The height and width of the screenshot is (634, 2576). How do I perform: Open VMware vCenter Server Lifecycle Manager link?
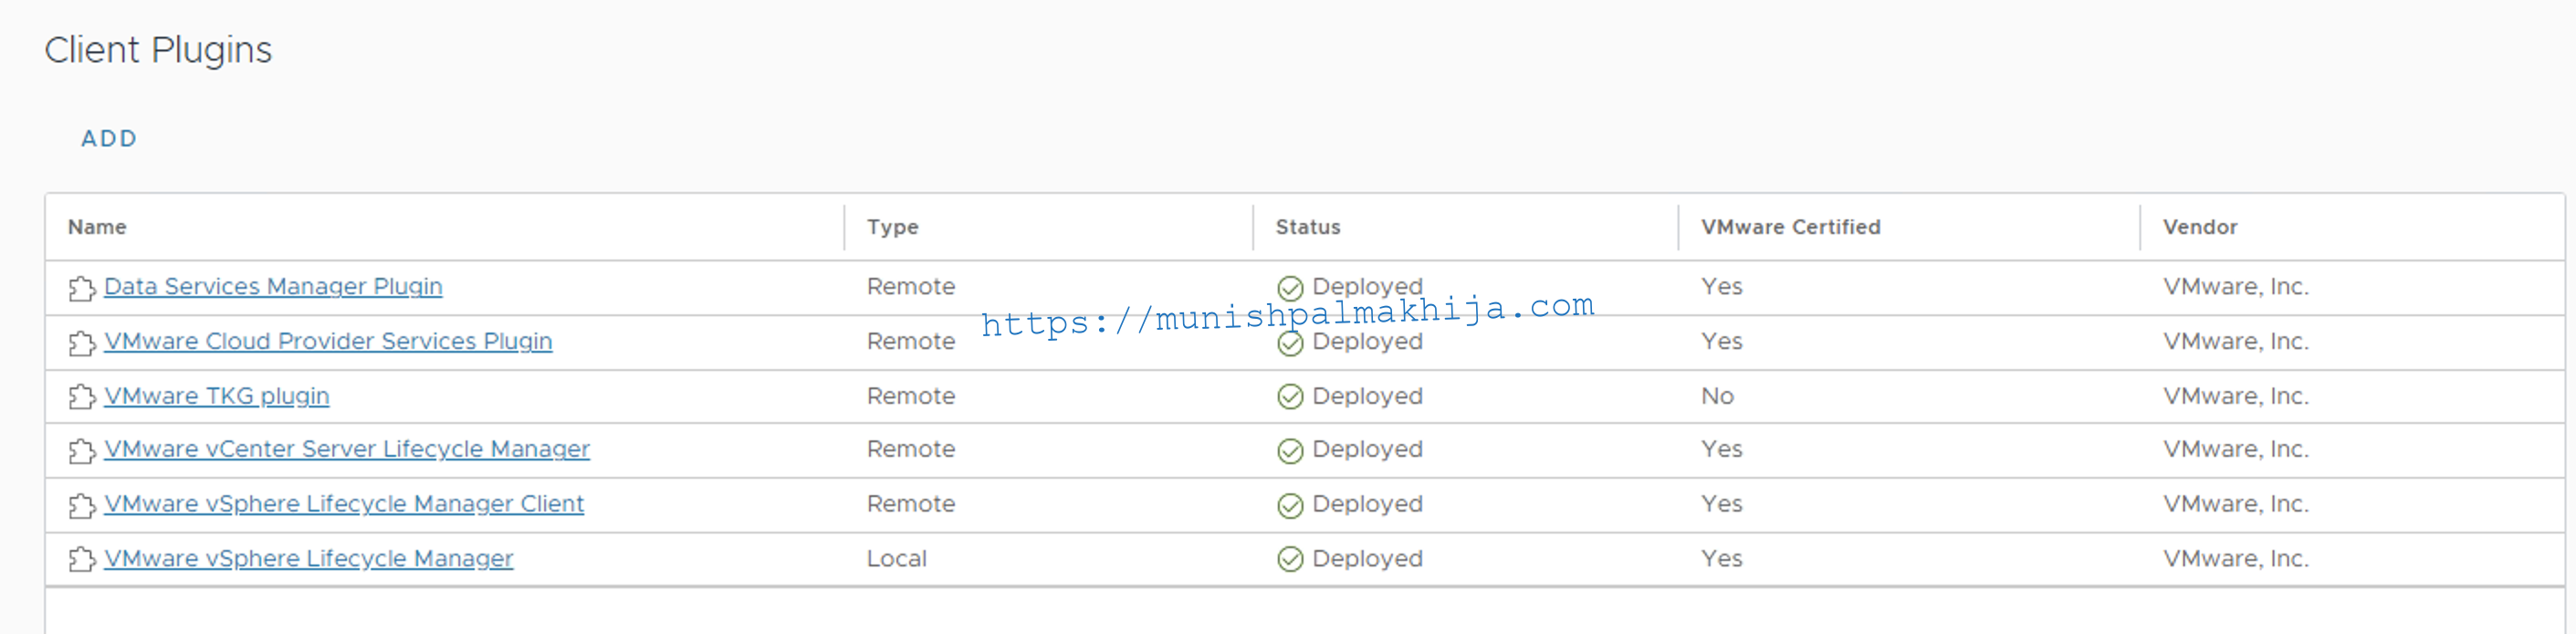(347, 450)
